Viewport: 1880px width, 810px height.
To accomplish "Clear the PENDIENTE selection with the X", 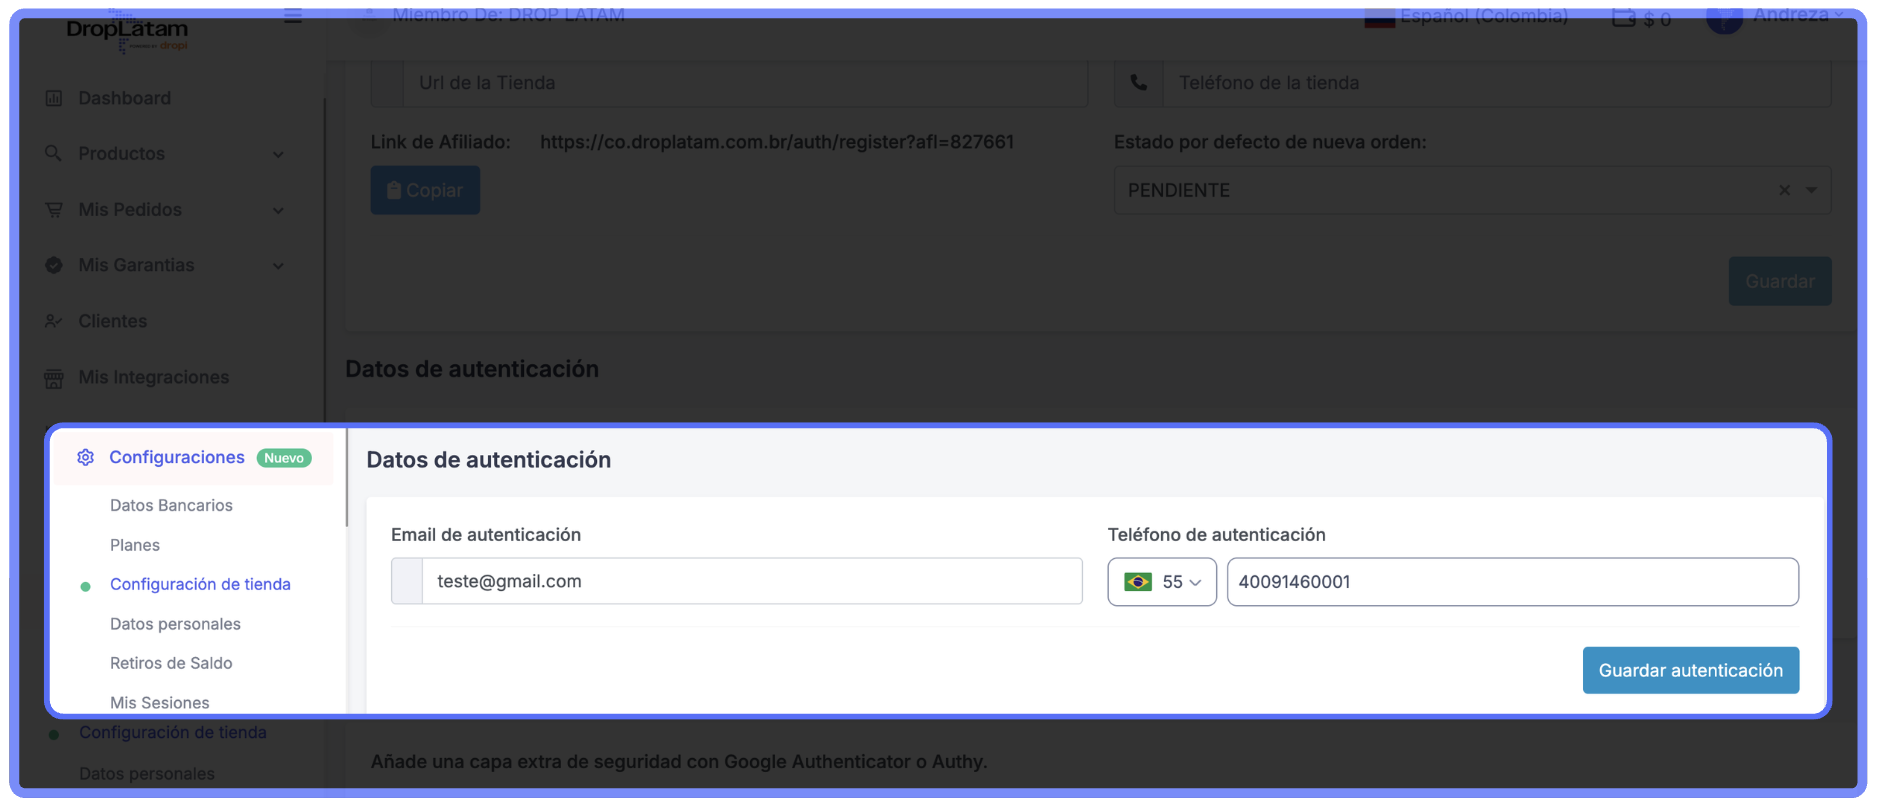I will click(1784, 190).
